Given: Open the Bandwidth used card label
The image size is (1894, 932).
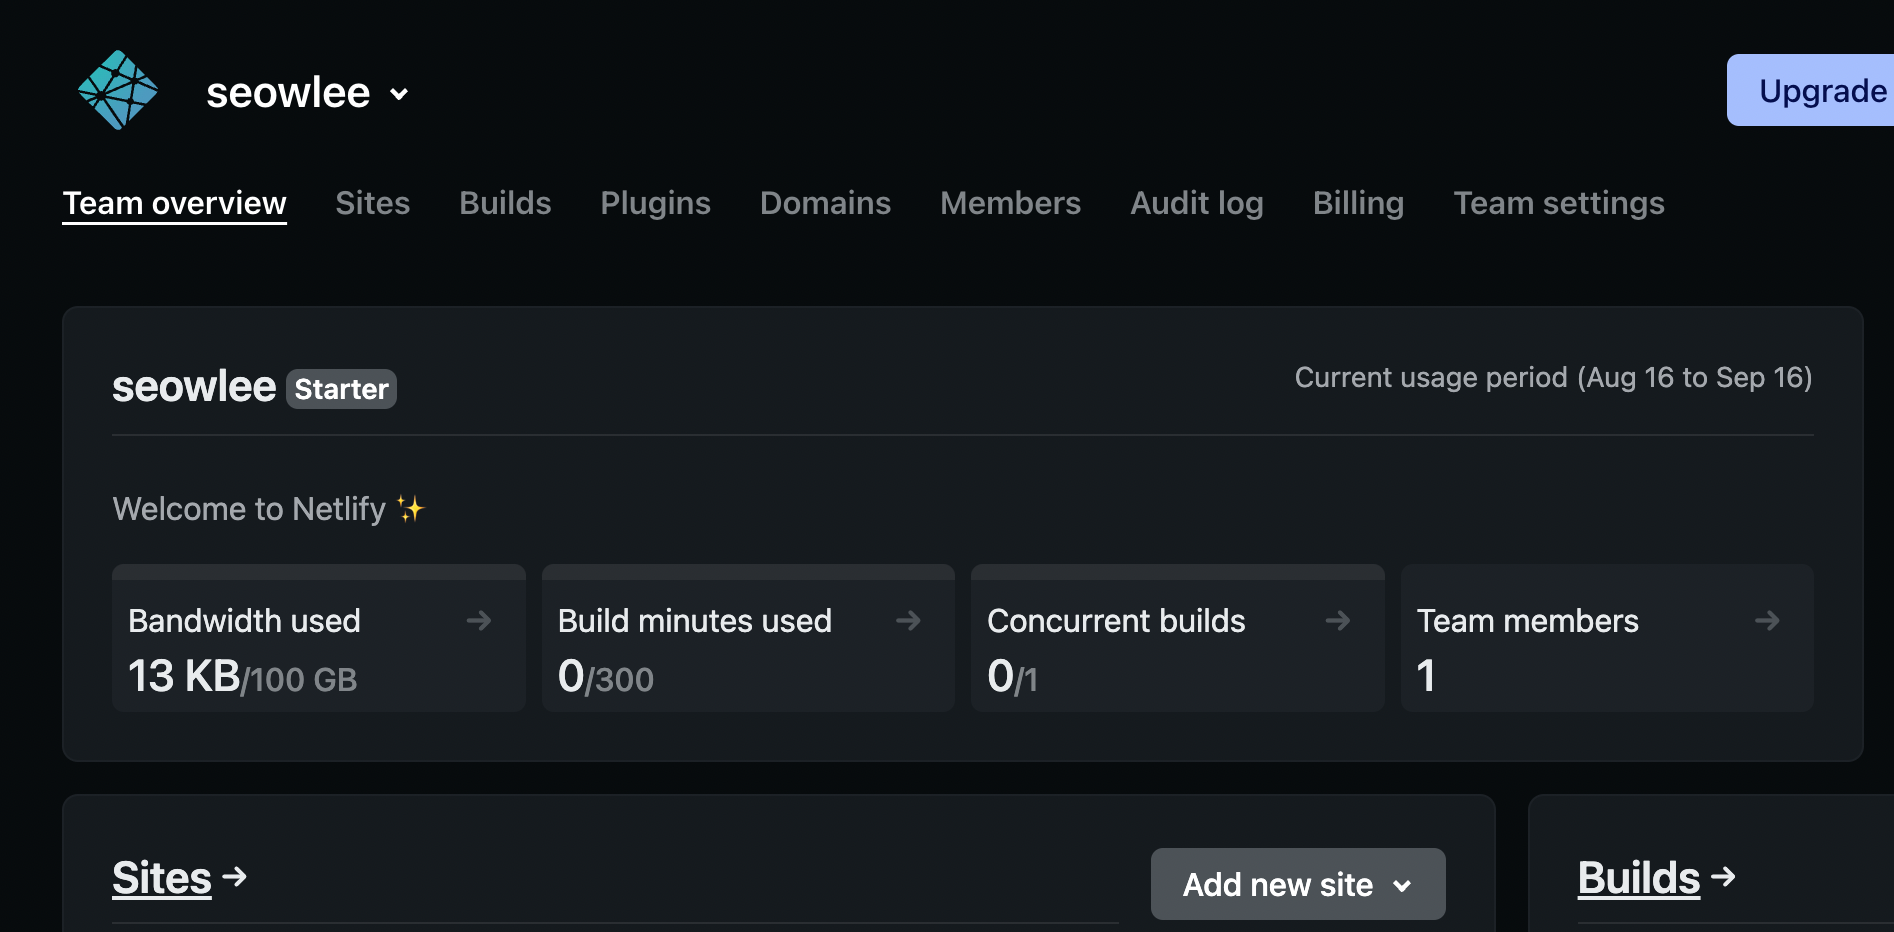Looking at the screenshot, I should point(244,621).
